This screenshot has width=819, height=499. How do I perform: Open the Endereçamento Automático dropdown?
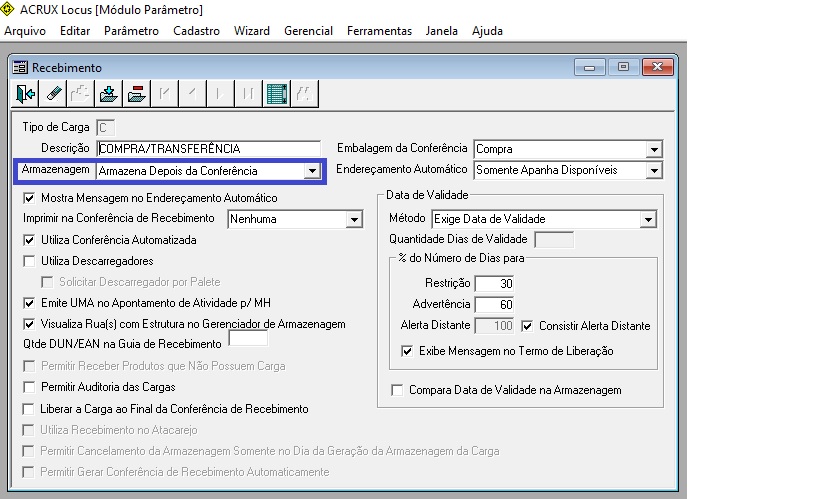(654, 170)
